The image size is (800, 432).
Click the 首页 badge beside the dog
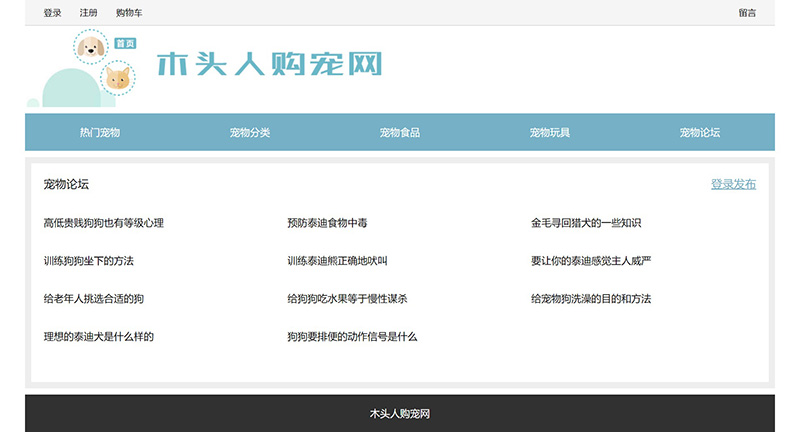(x=125, y=44)
